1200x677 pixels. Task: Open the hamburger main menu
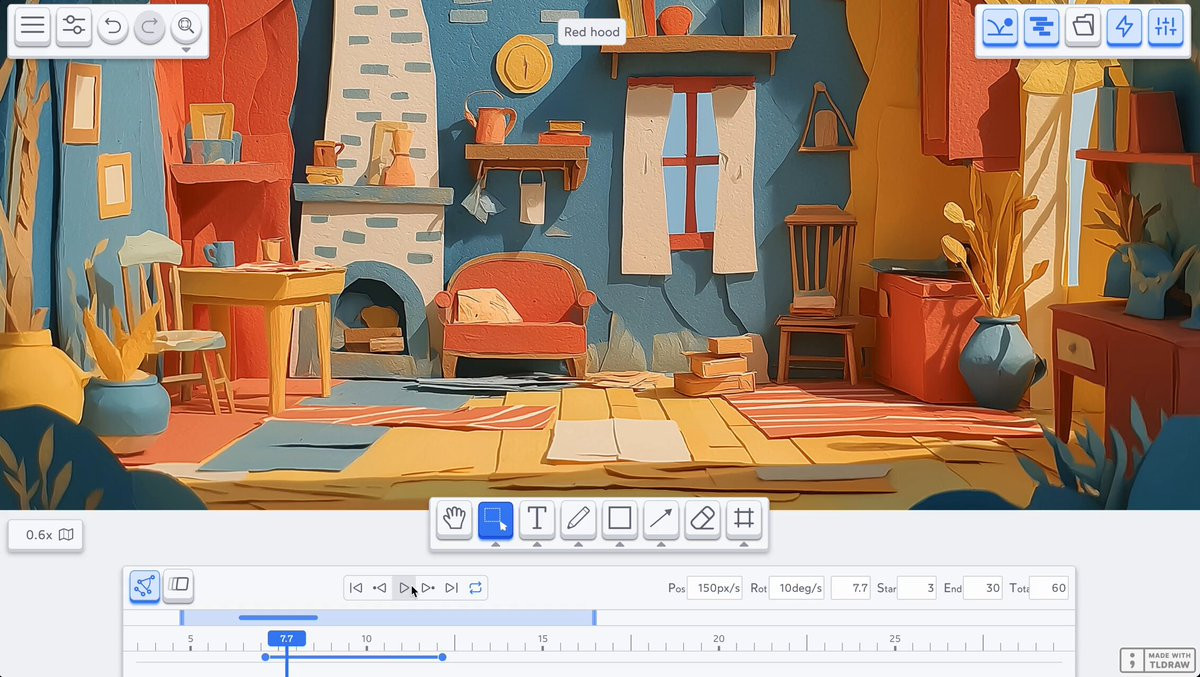point(33,26)
